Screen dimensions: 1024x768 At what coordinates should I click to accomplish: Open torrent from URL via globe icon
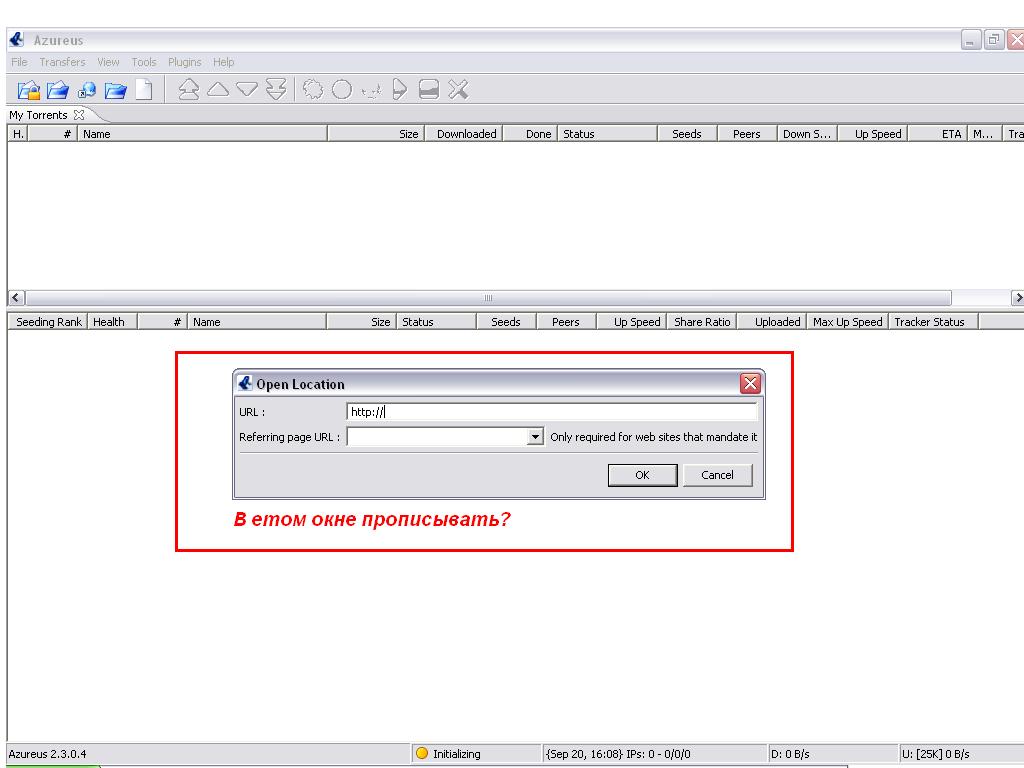click(86, 89)
